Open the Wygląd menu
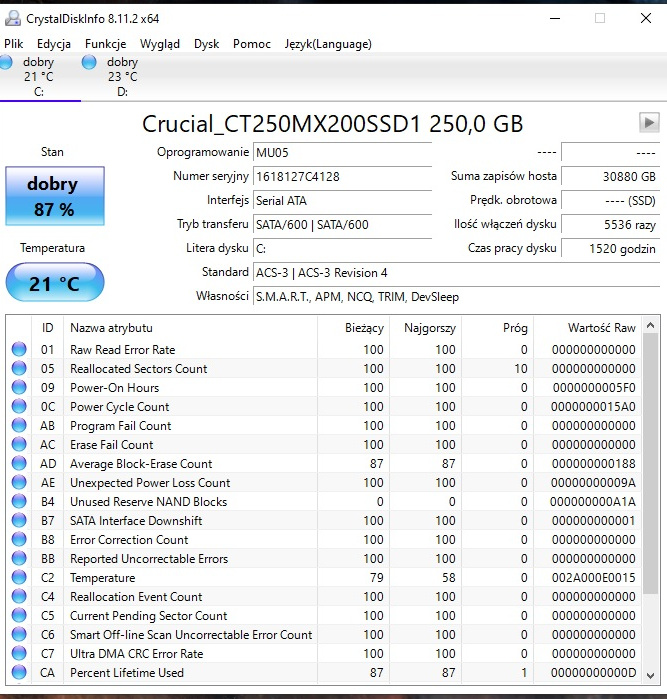The height and width of the screenshot is (699, 667). click(x=160, y=44)
